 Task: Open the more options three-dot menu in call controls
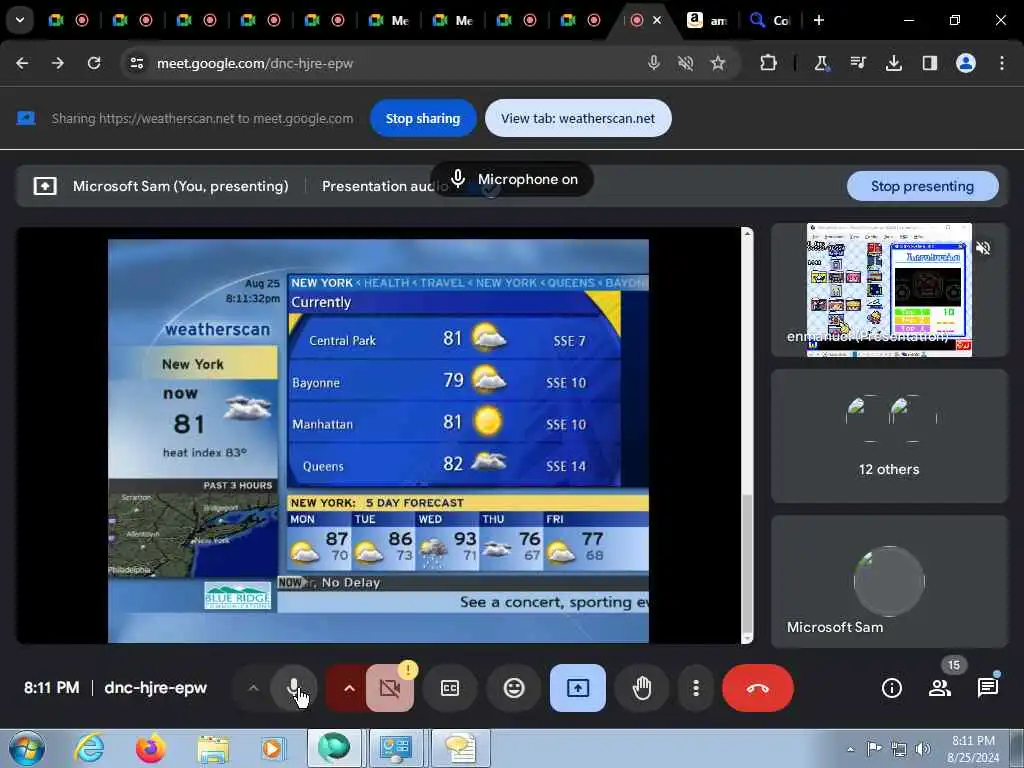tap(696, 688)
